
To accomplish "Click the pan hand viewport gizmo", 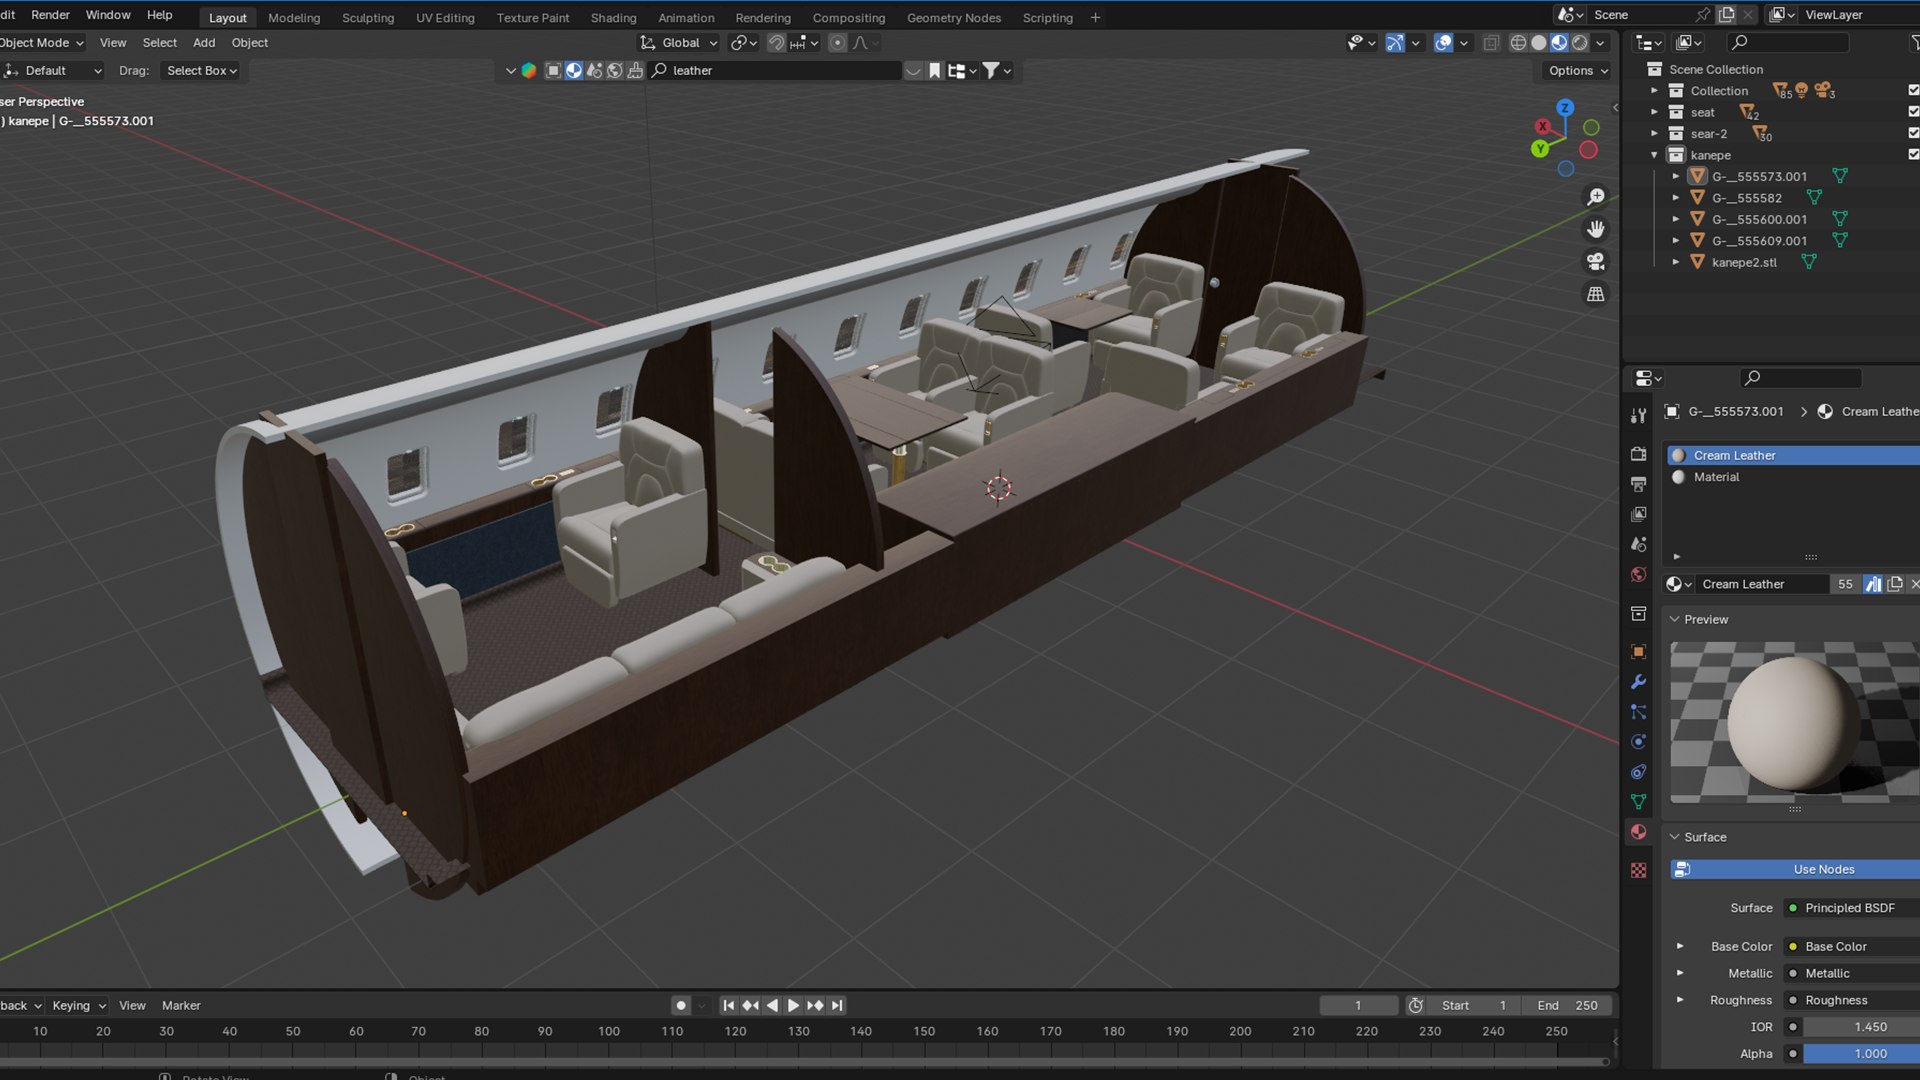I will tap(1596, 229).
